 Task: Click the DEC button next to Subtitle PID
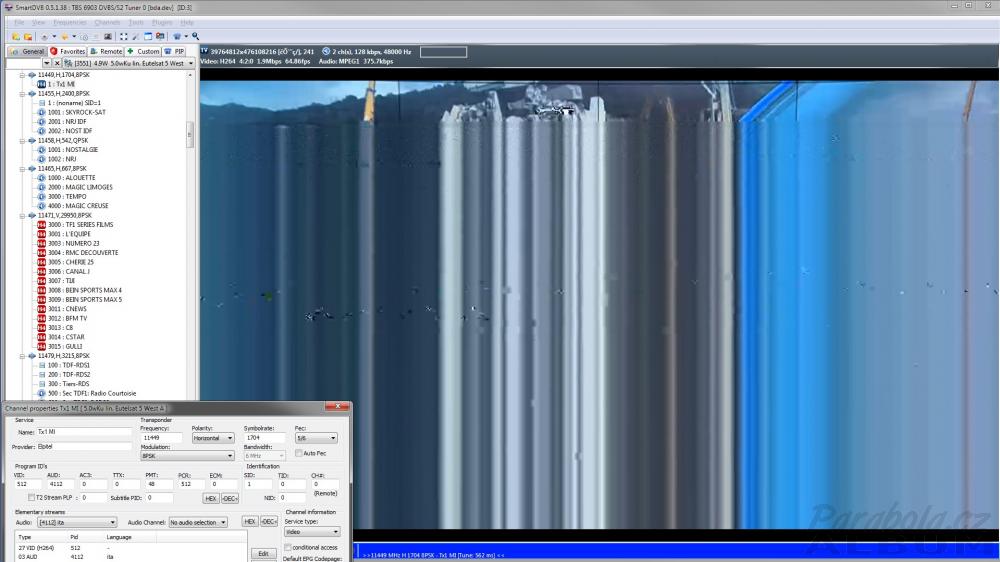point(230,498)
